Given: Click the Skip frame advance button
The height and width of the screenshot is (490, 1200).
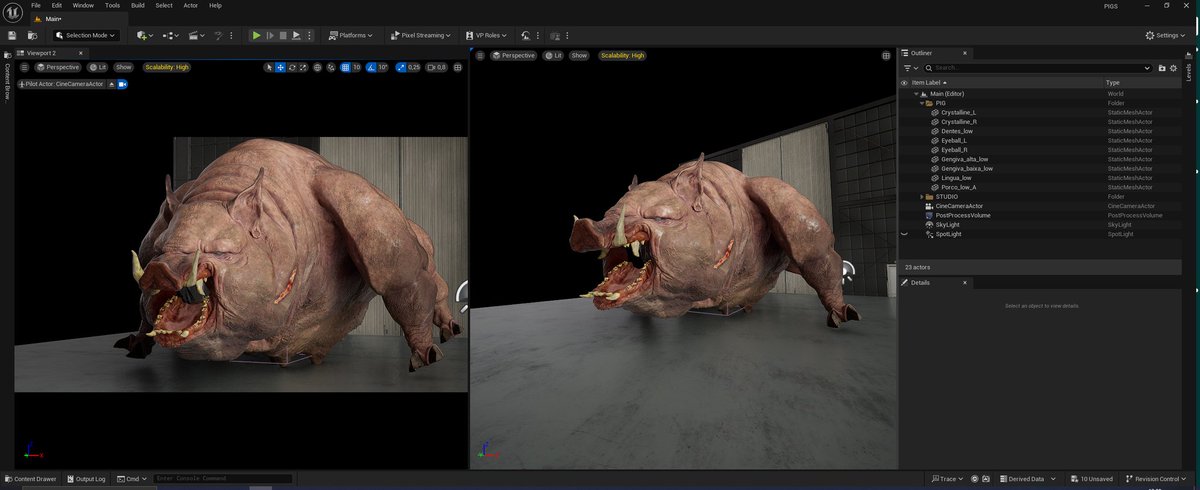Looking at the screenshot, I should tap(269, 35).
